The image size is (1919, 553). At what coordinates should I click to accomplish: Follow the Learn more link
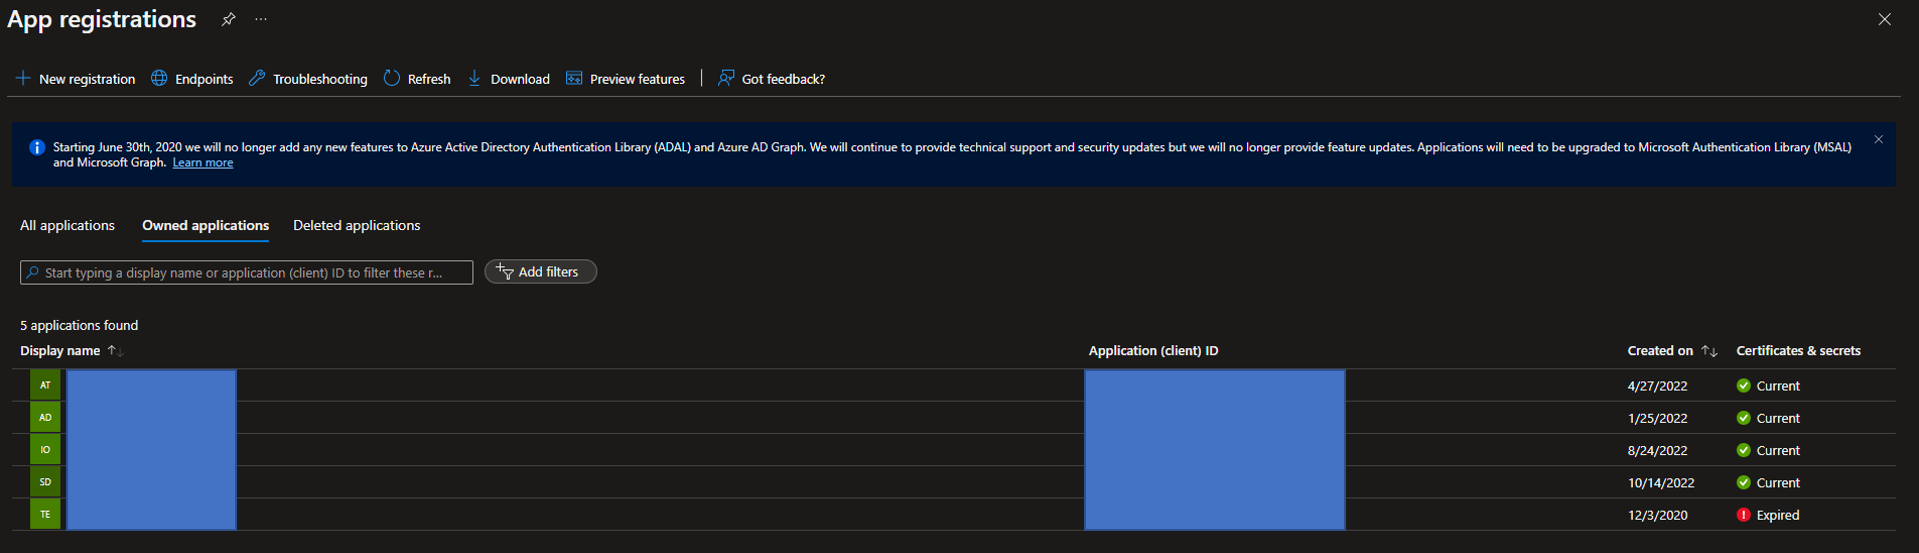coord(202,163)
